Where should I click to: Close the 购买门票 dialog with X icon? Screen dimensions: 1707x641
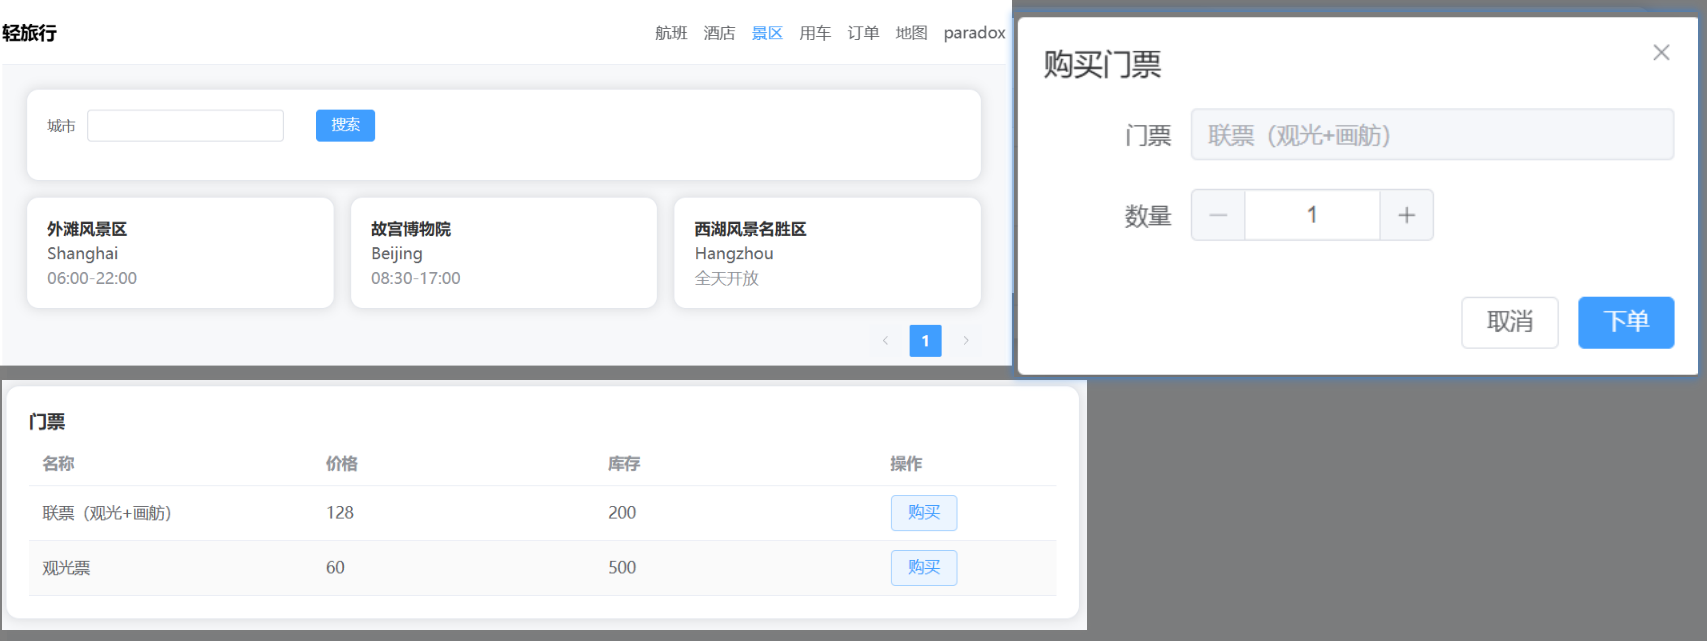(x=1661, y=53)
